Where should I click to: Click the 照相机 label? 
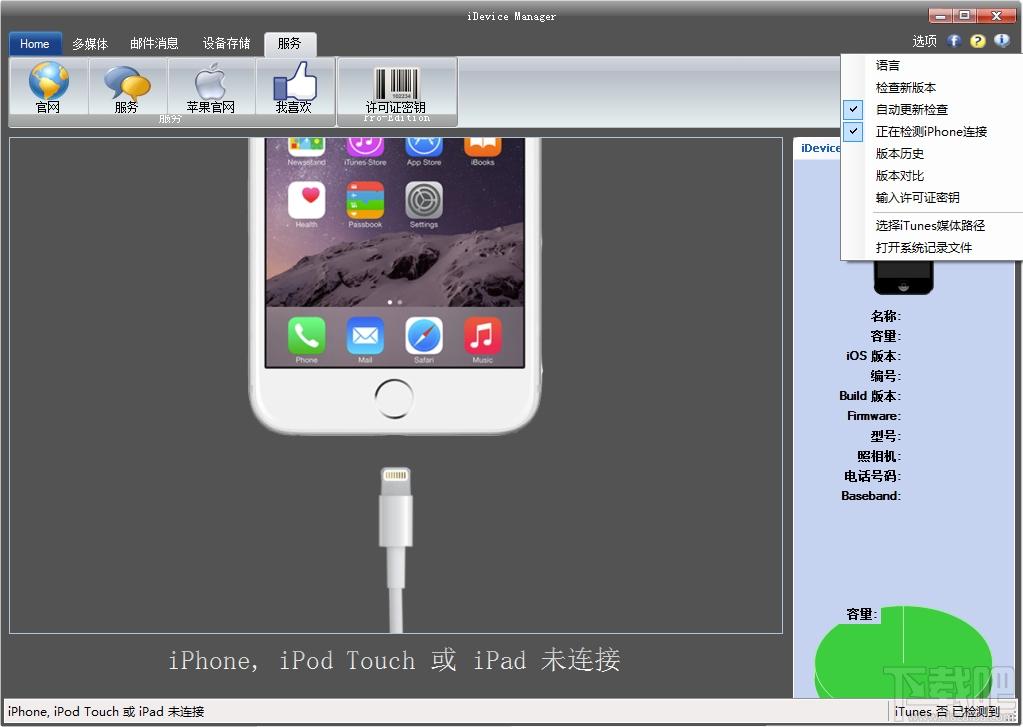point(879,456)
